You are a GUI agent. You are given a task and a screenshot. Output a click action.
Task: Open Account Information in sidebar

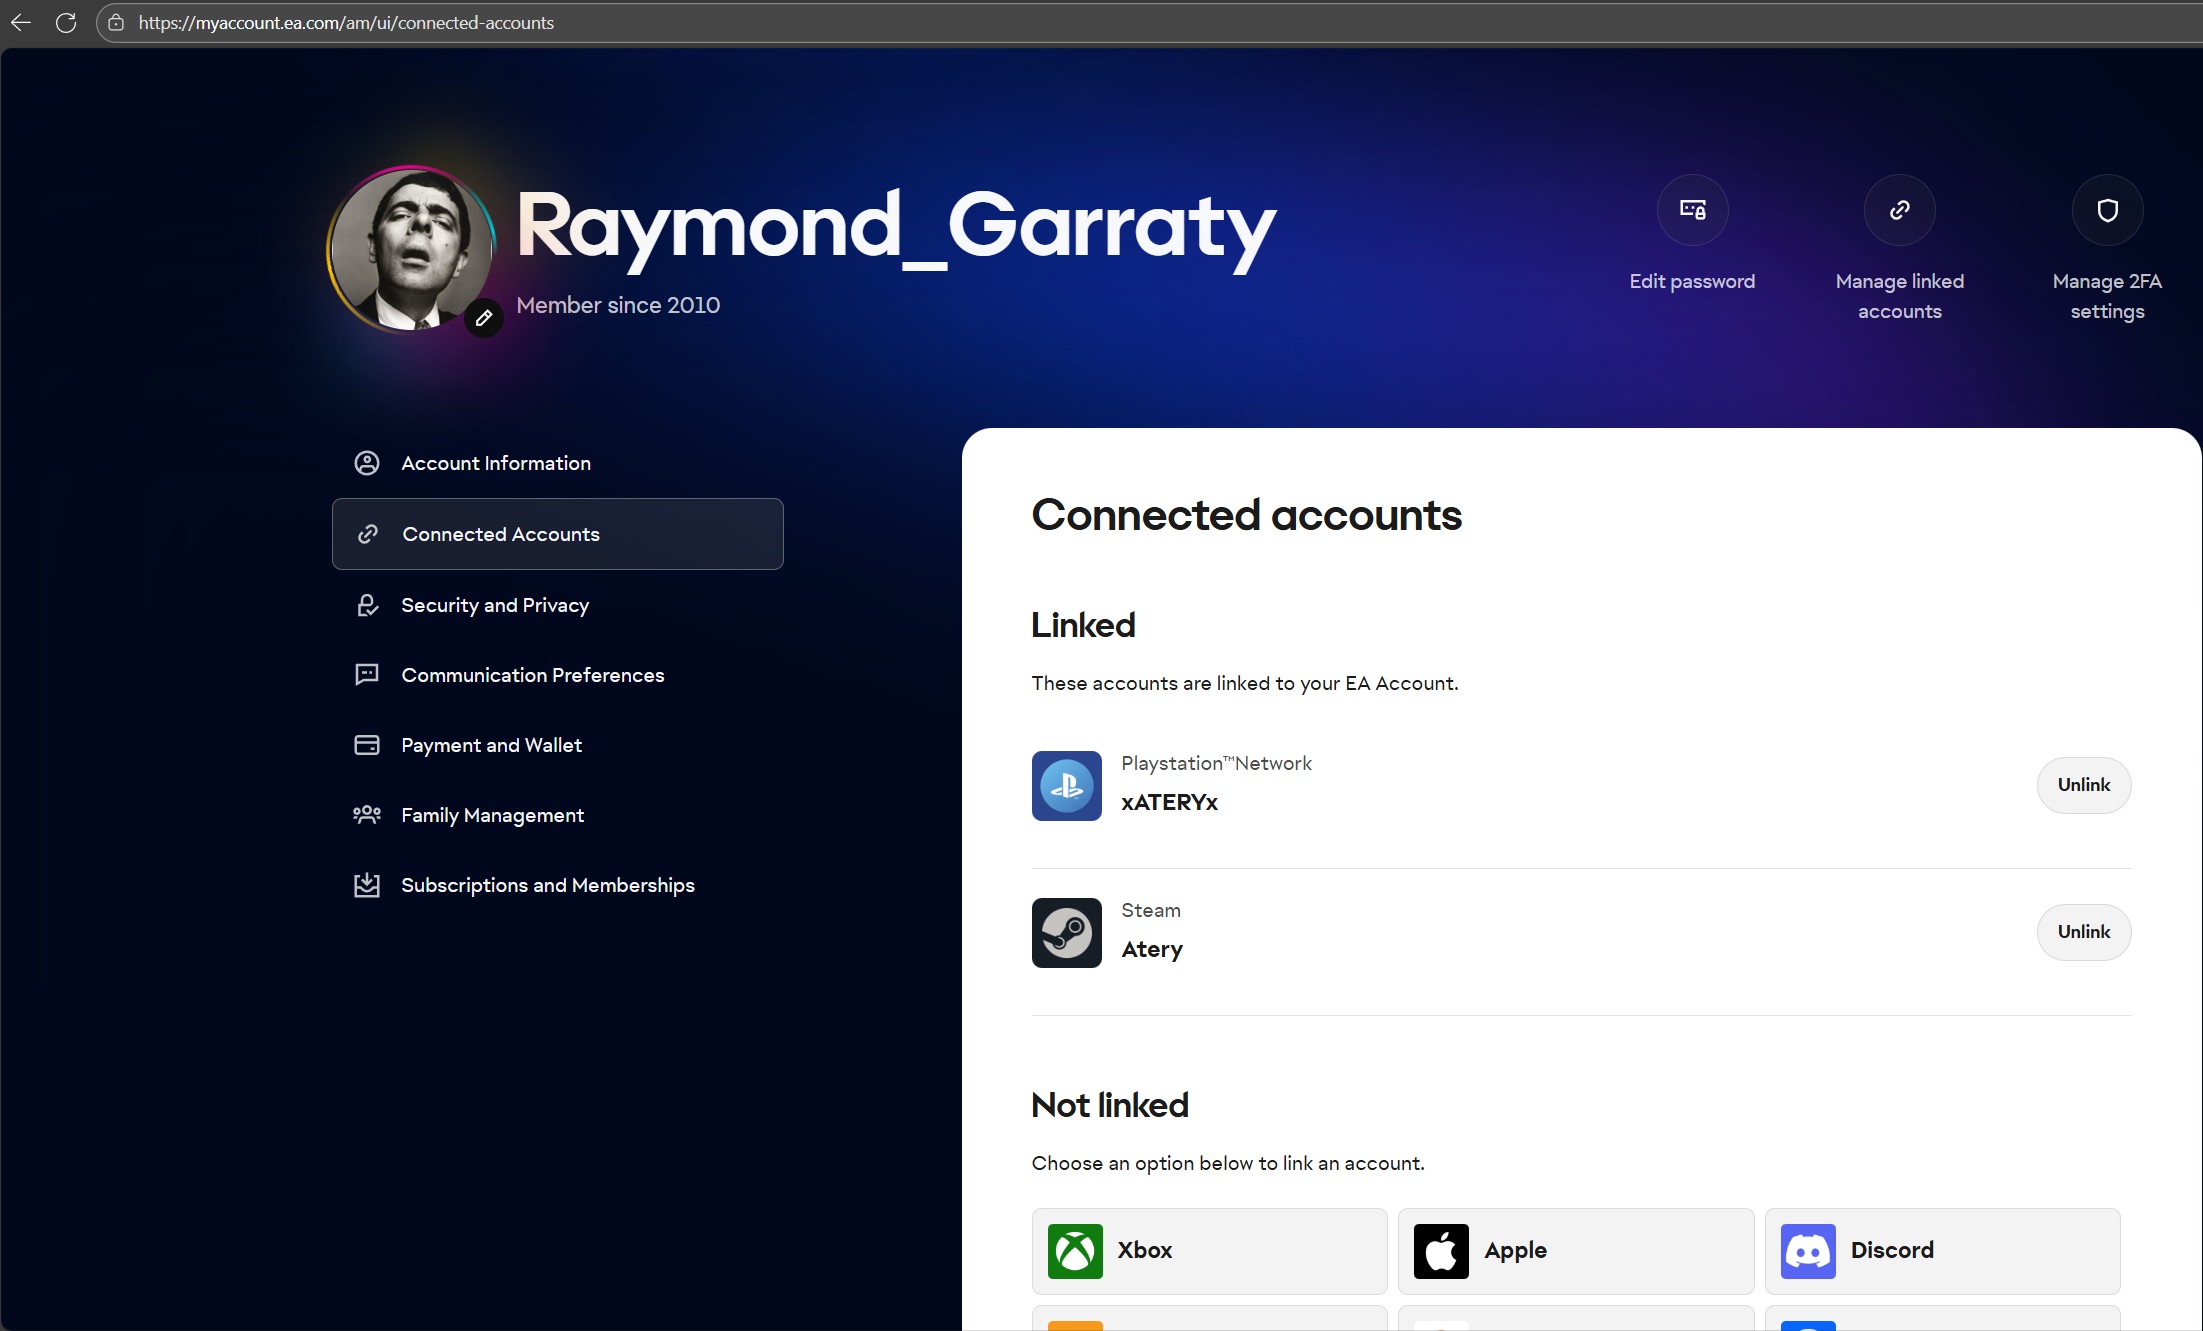496,463
